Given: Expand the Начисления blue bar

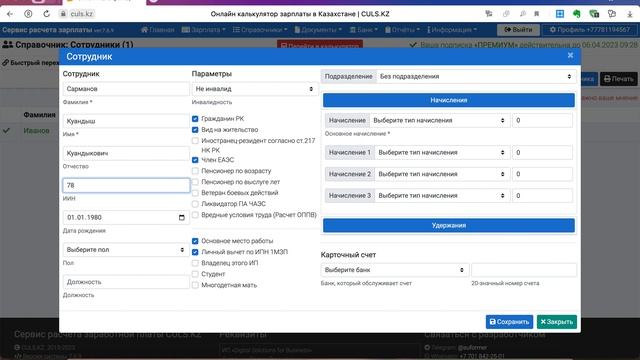Looking at the screenshot, I should click(x=449, y=100).
